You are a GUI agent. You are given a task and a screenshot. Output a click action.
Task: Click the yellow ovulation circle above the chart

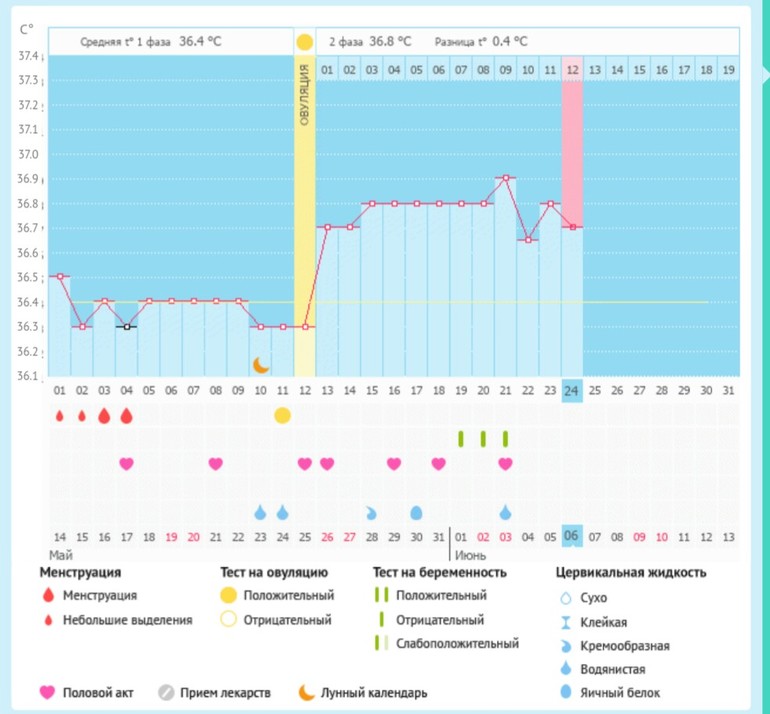click(x=304, y=42)
